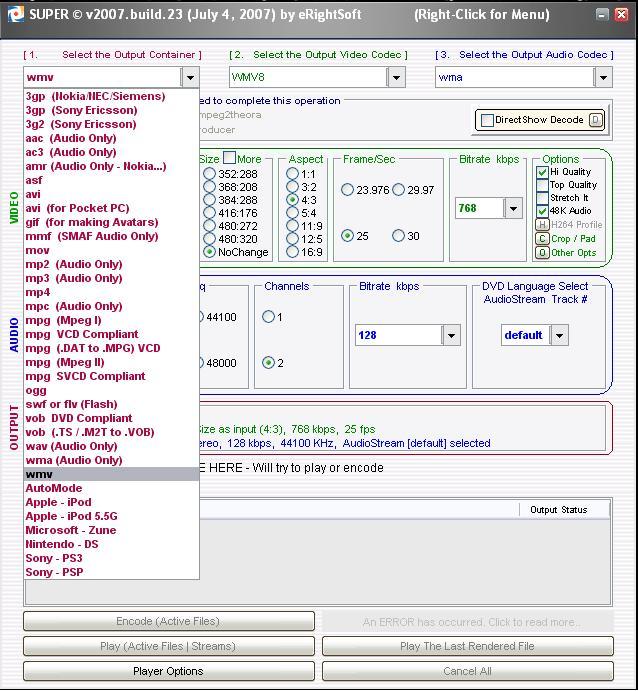
Task: Set frame rate to 29.97
Action: [x=398, y=190]
